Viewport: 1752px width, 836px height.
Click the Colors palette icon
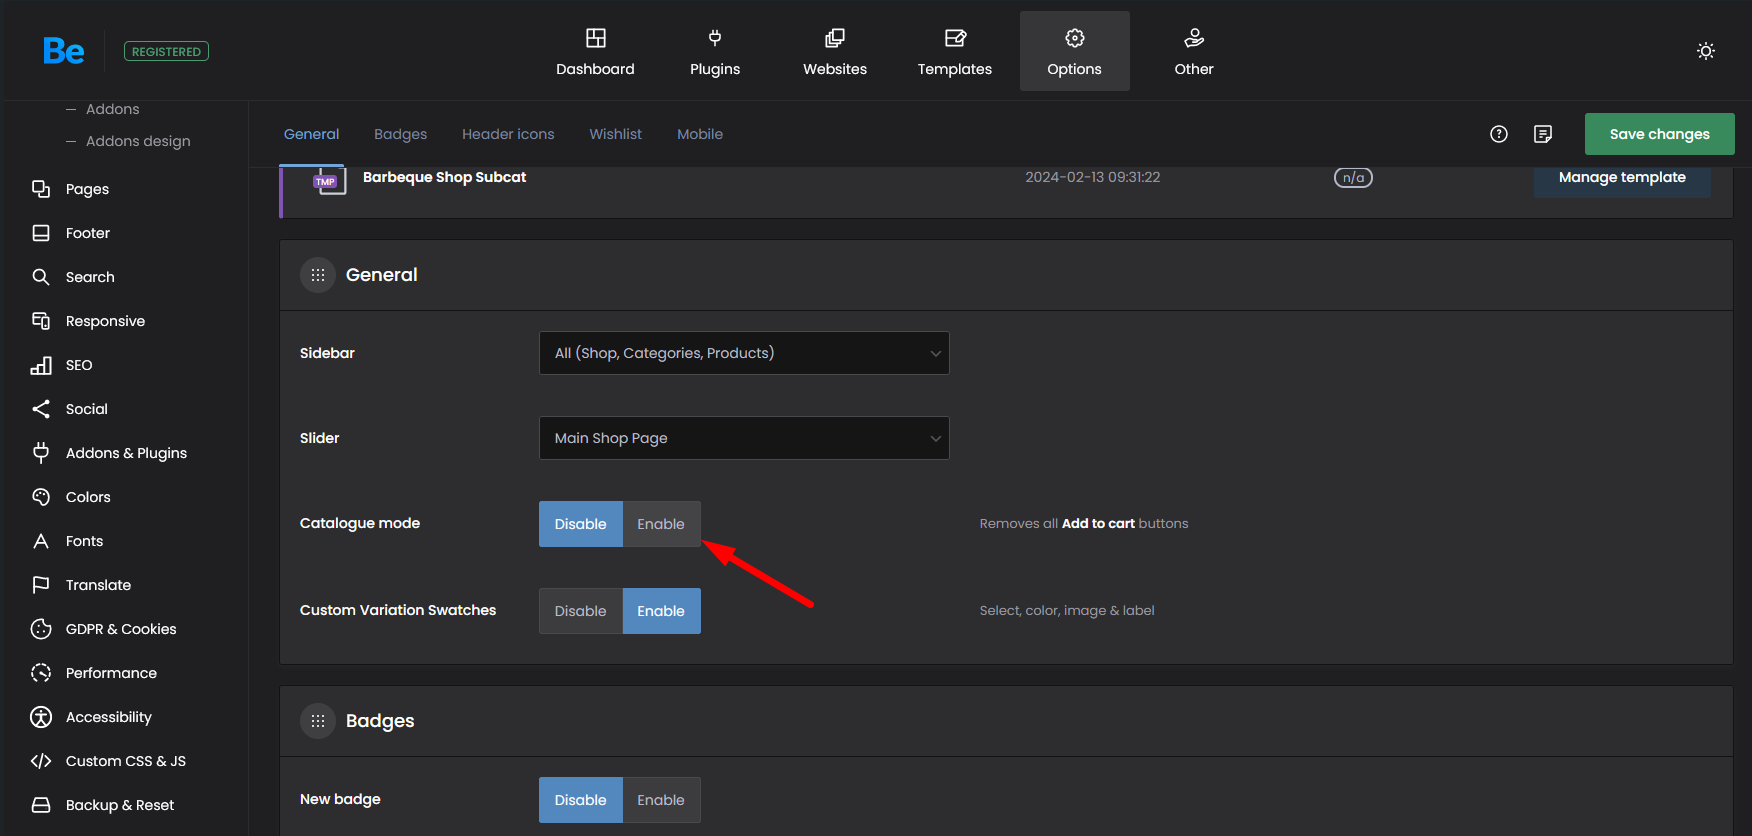(x=41, y=497)
